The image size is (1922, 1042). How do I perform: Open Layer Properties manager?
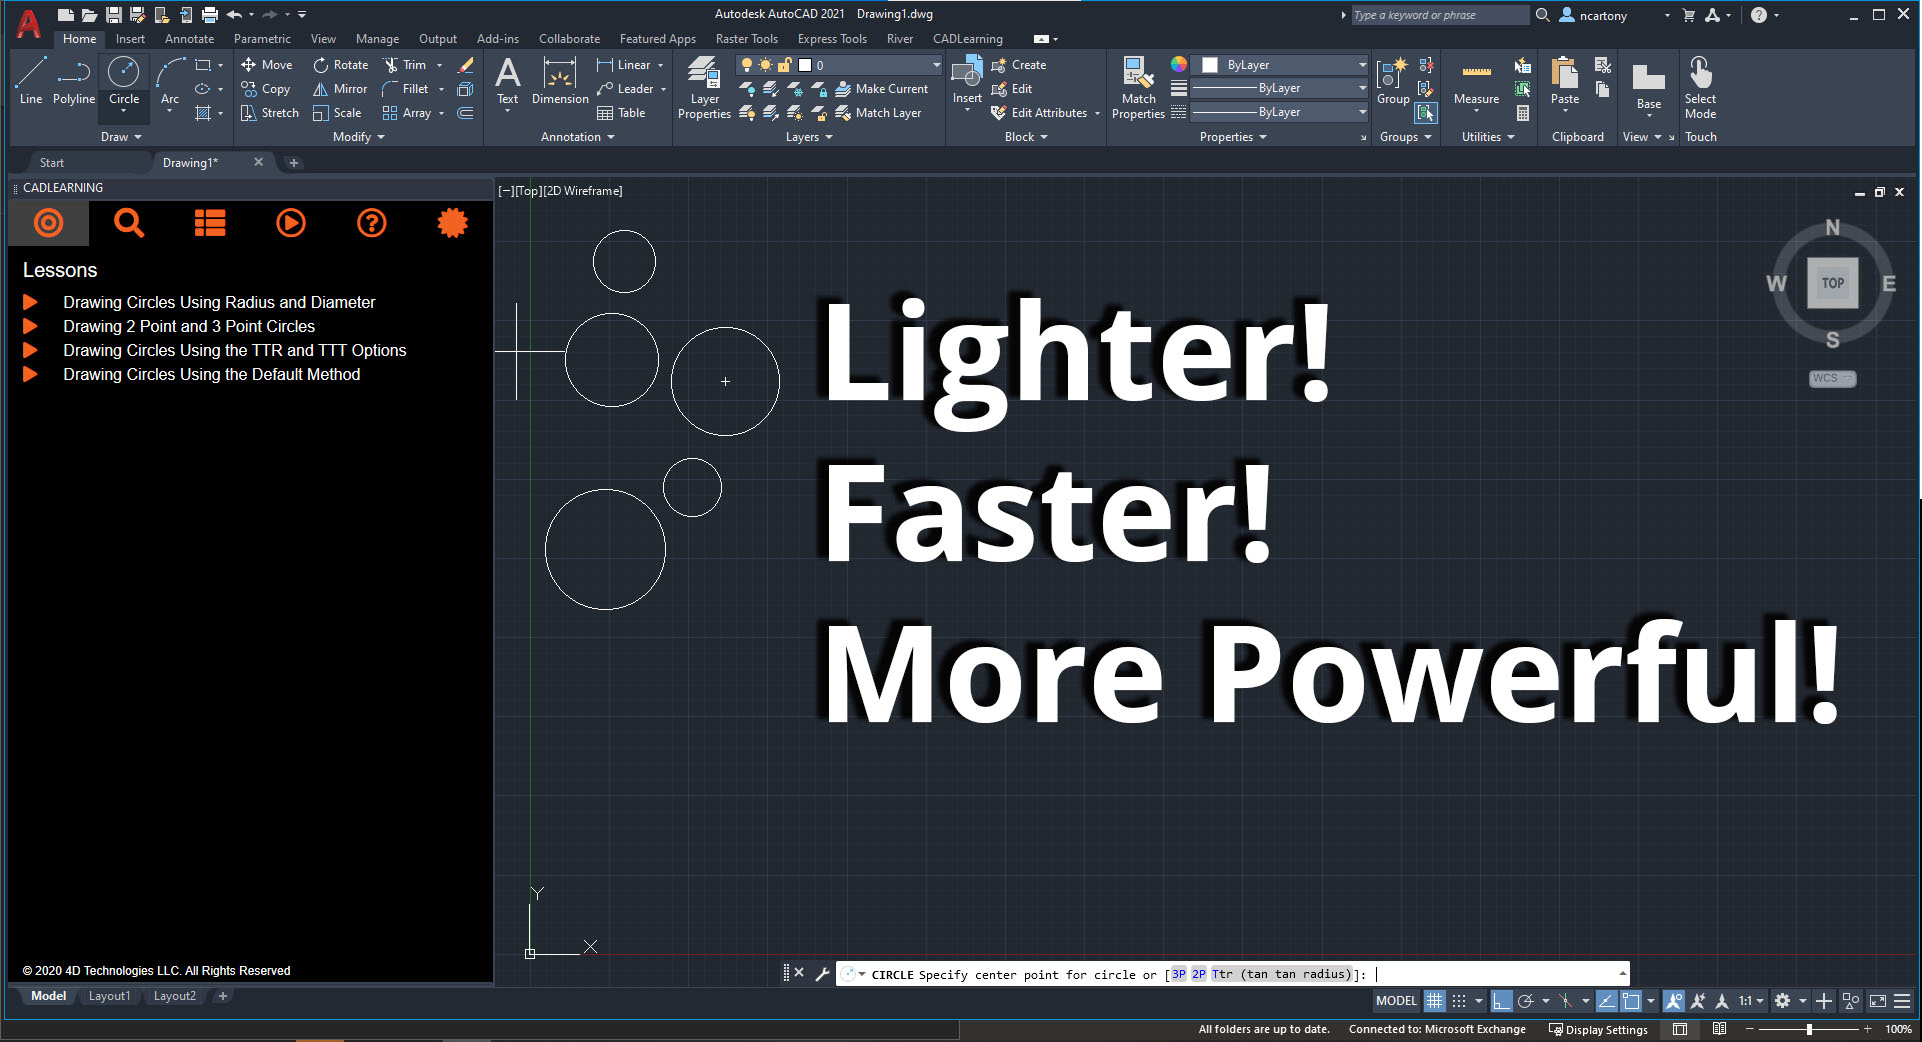click(x=704, y=88)
